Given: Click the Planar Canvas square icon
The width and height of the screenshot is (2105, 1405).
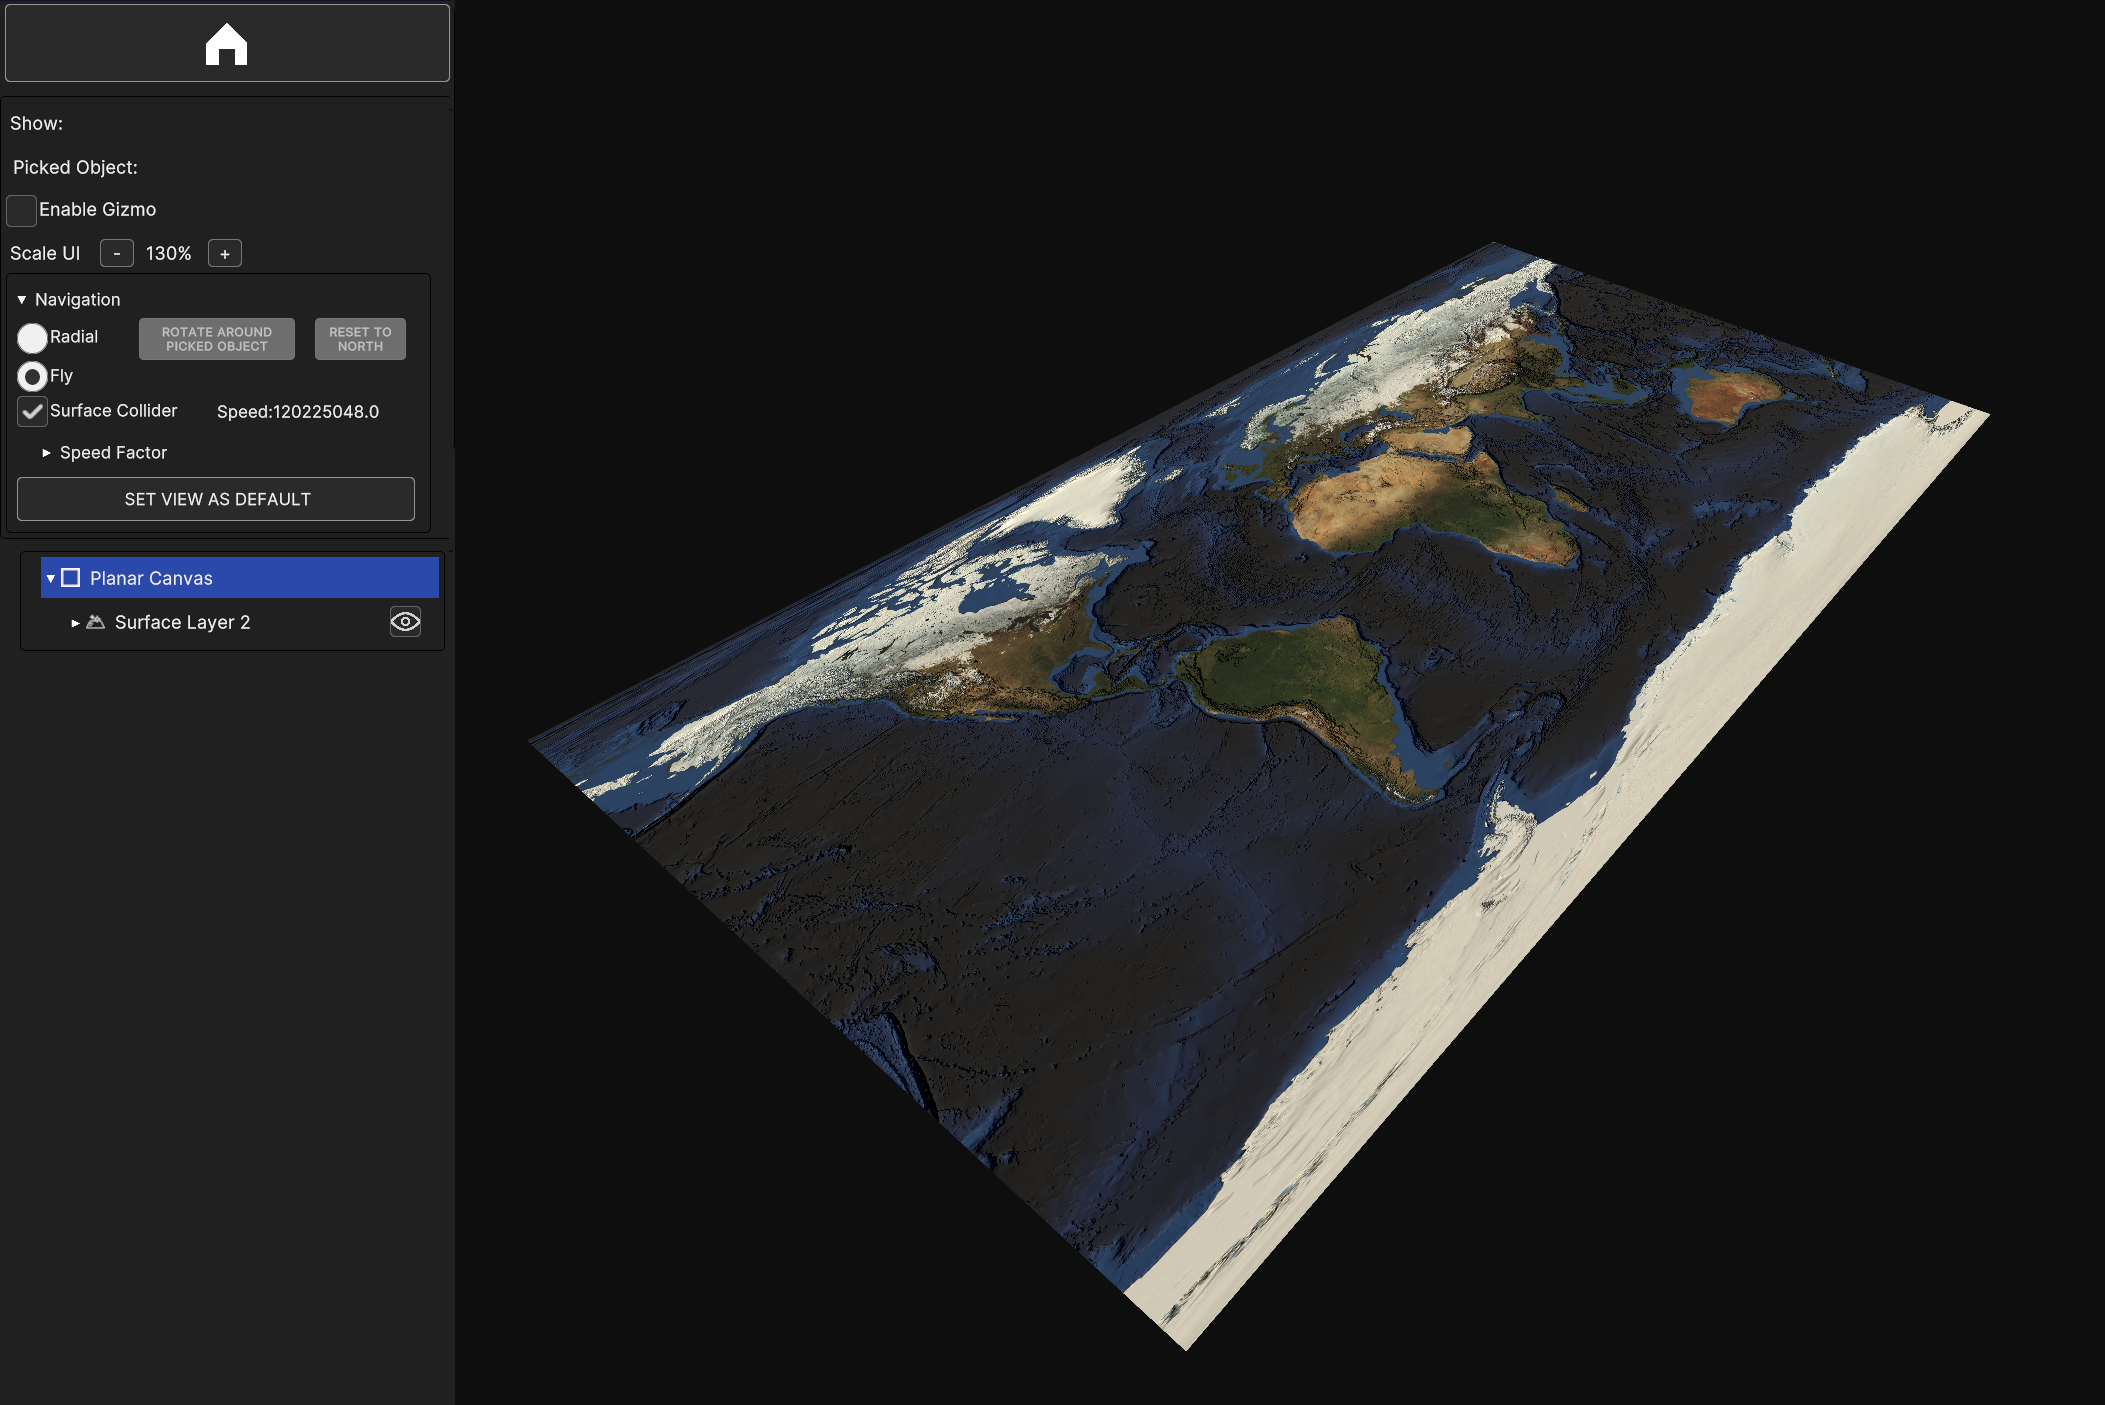Looking at the screenshot, I should tap(71, 578).
